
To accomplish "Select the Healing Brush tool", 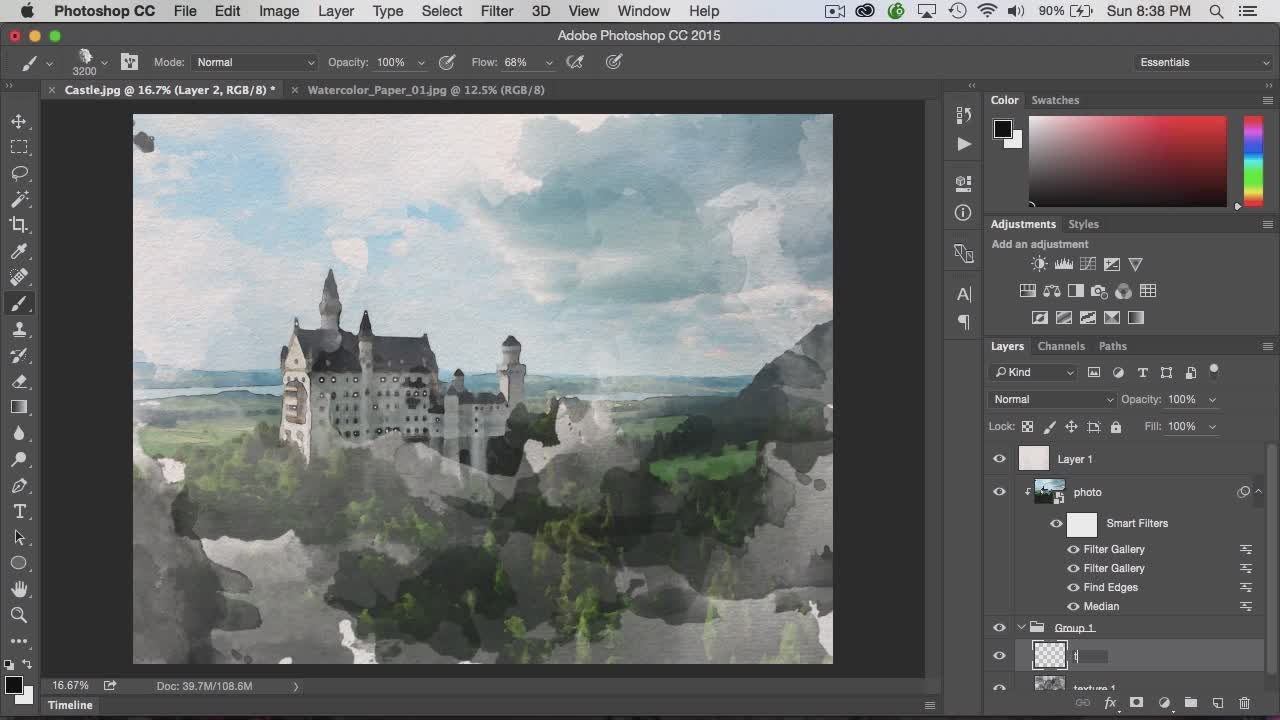I will (x=19, y=277).
